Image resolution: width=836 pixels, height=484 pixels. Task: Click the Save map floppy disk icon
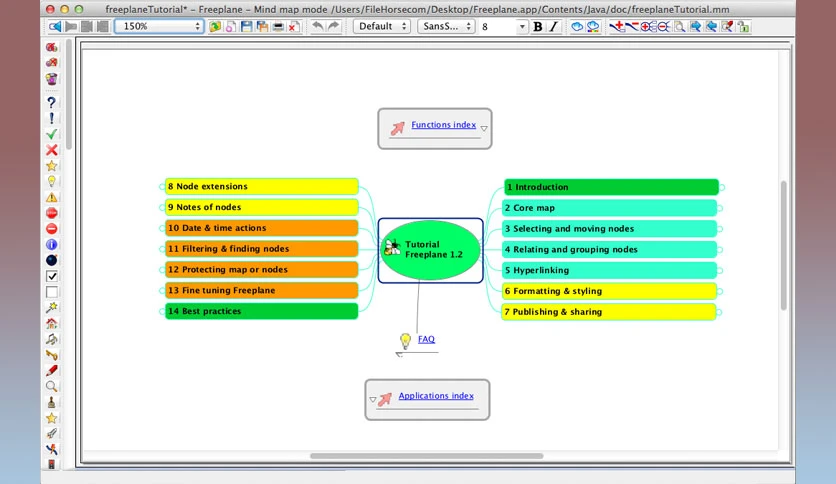pyautogui.click(x=246, y=26)
